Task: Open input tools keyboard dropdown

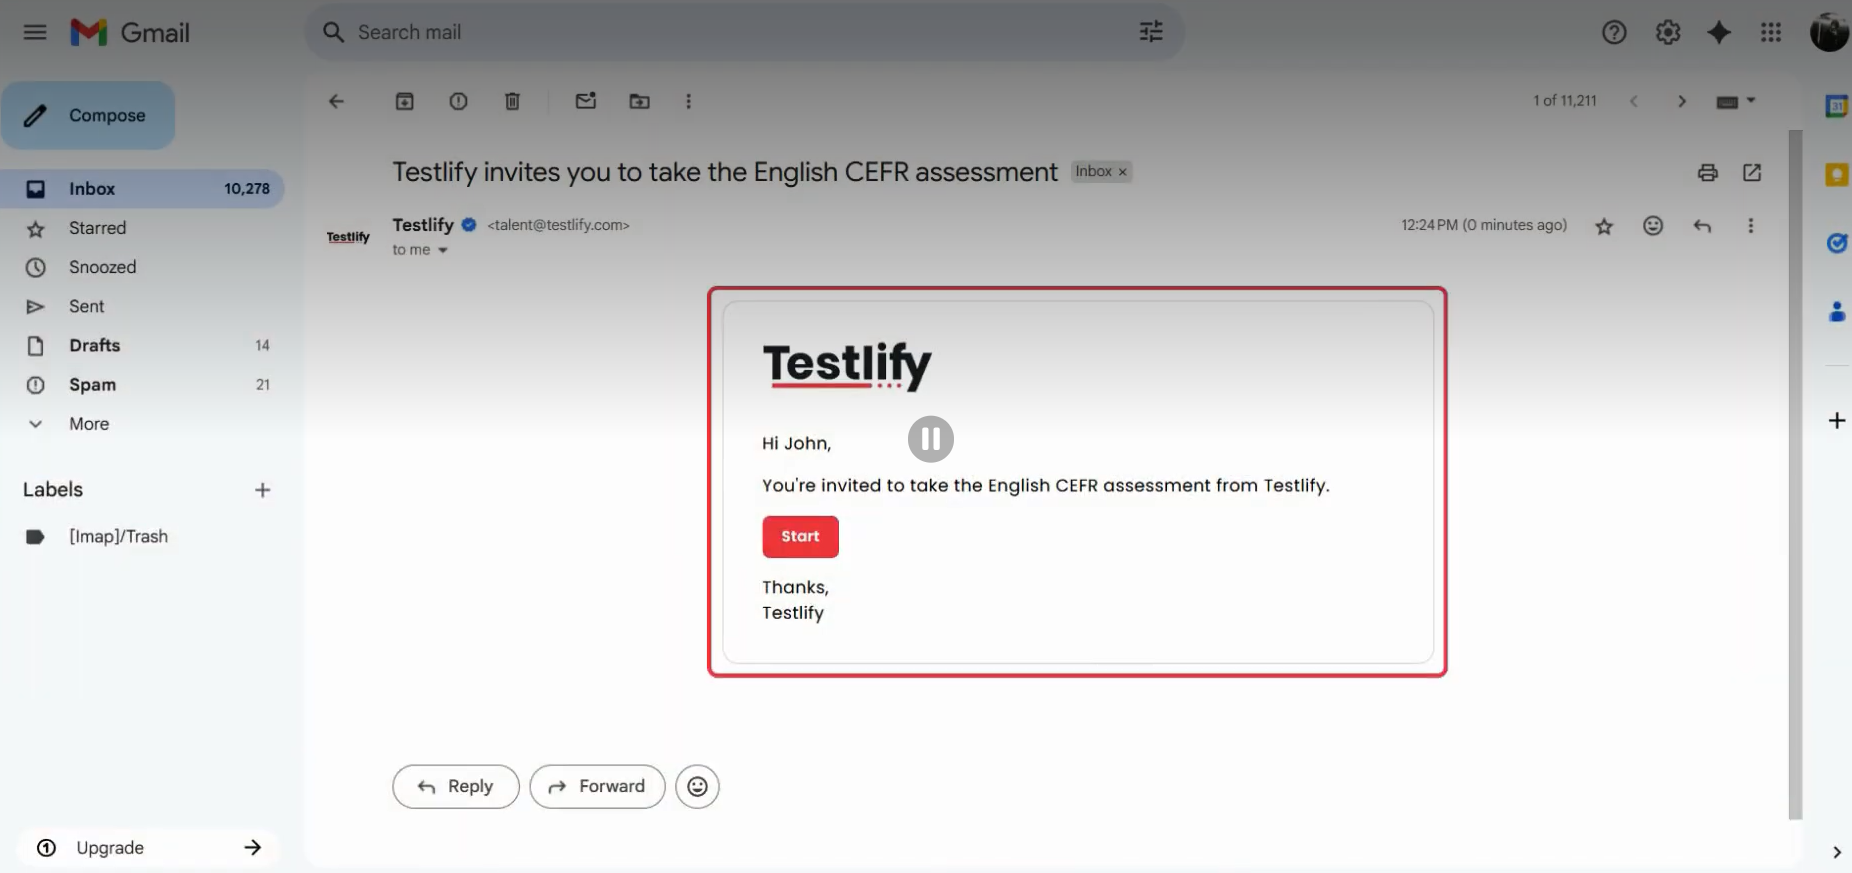Action: (x=1736, y=101)
